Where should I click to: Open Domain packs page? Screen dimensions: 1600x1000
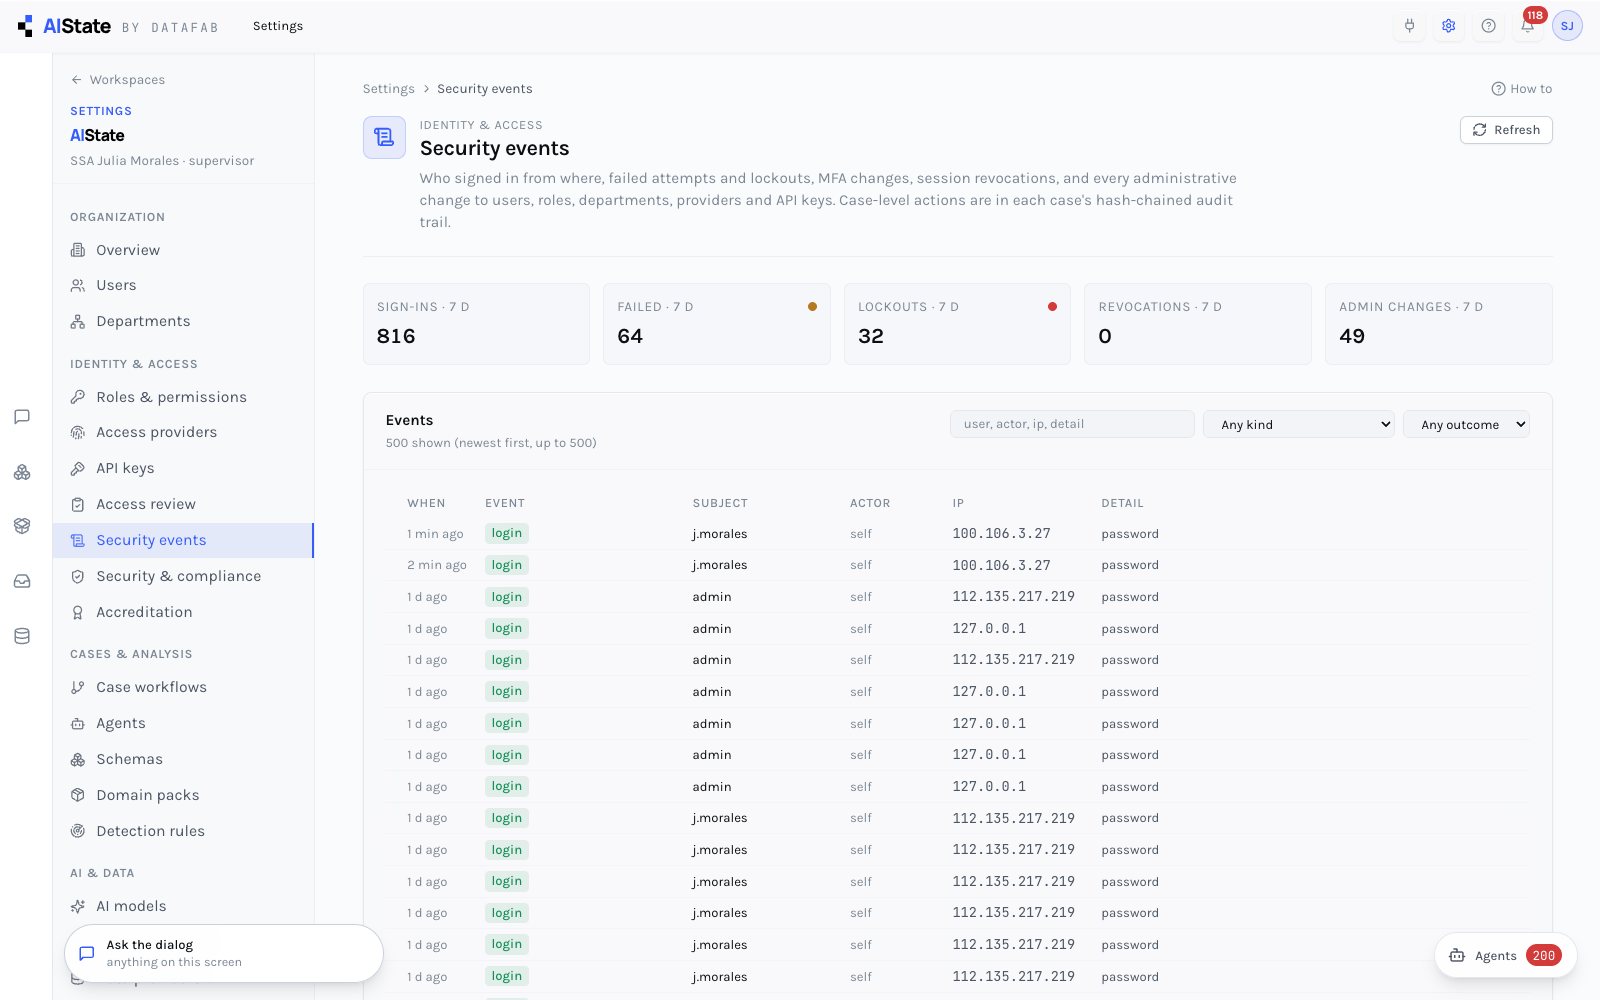pyautogui.click(x=183, y=795)
